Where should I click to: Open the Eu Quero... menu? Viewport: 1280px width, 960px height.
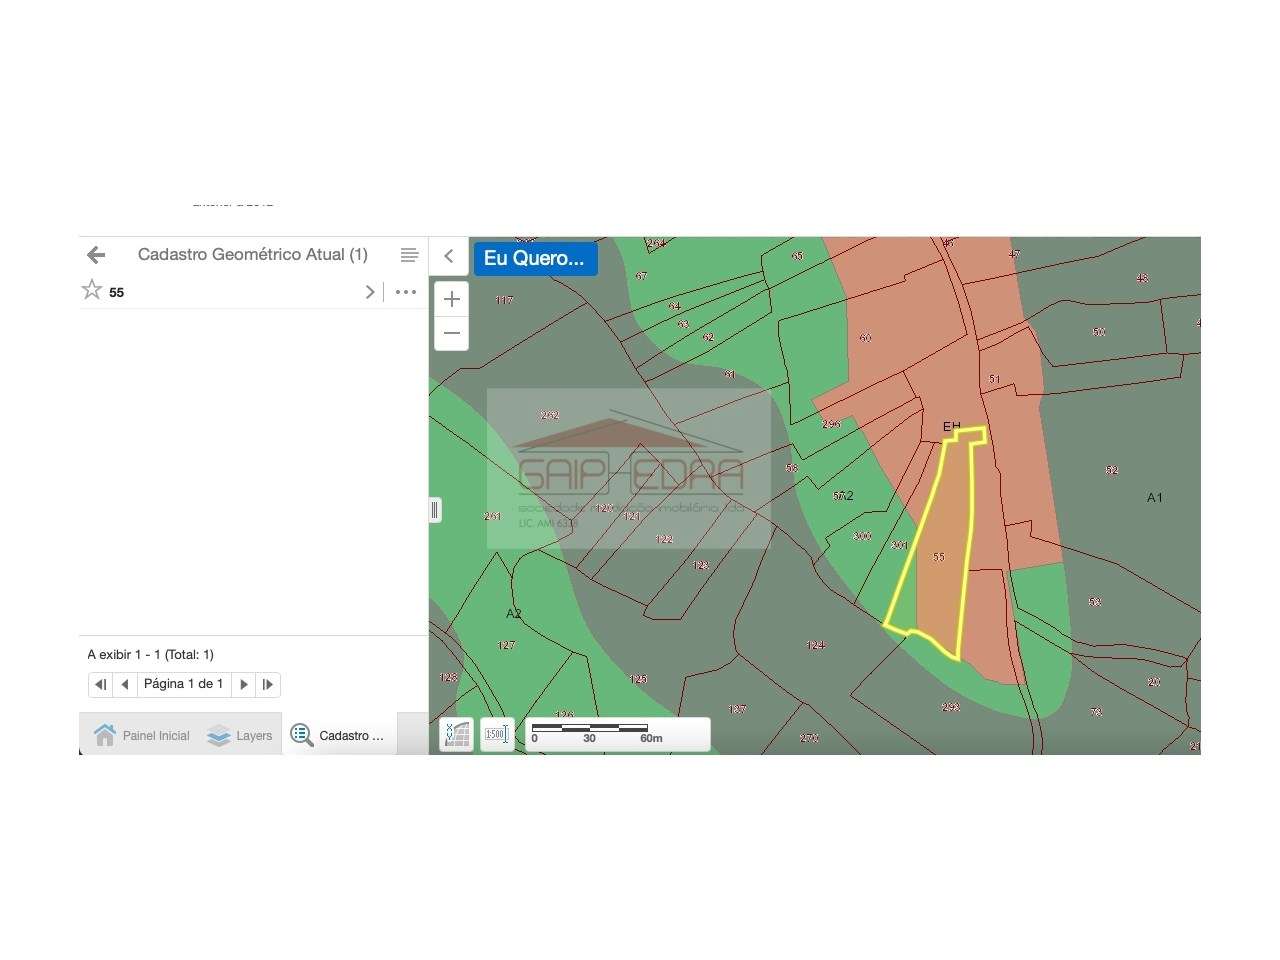click(535, 258)
